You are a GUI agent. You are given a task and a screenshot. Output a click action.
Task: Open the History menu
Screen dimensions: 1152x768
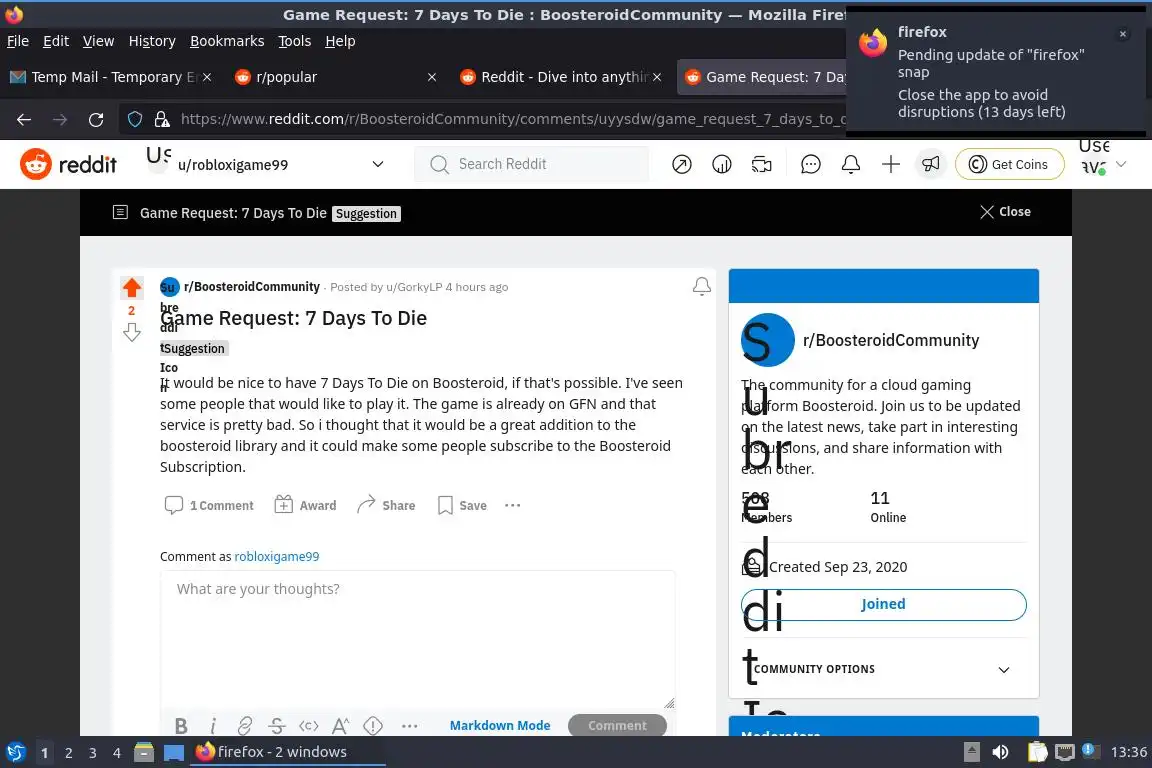click(x=152, y=41)
